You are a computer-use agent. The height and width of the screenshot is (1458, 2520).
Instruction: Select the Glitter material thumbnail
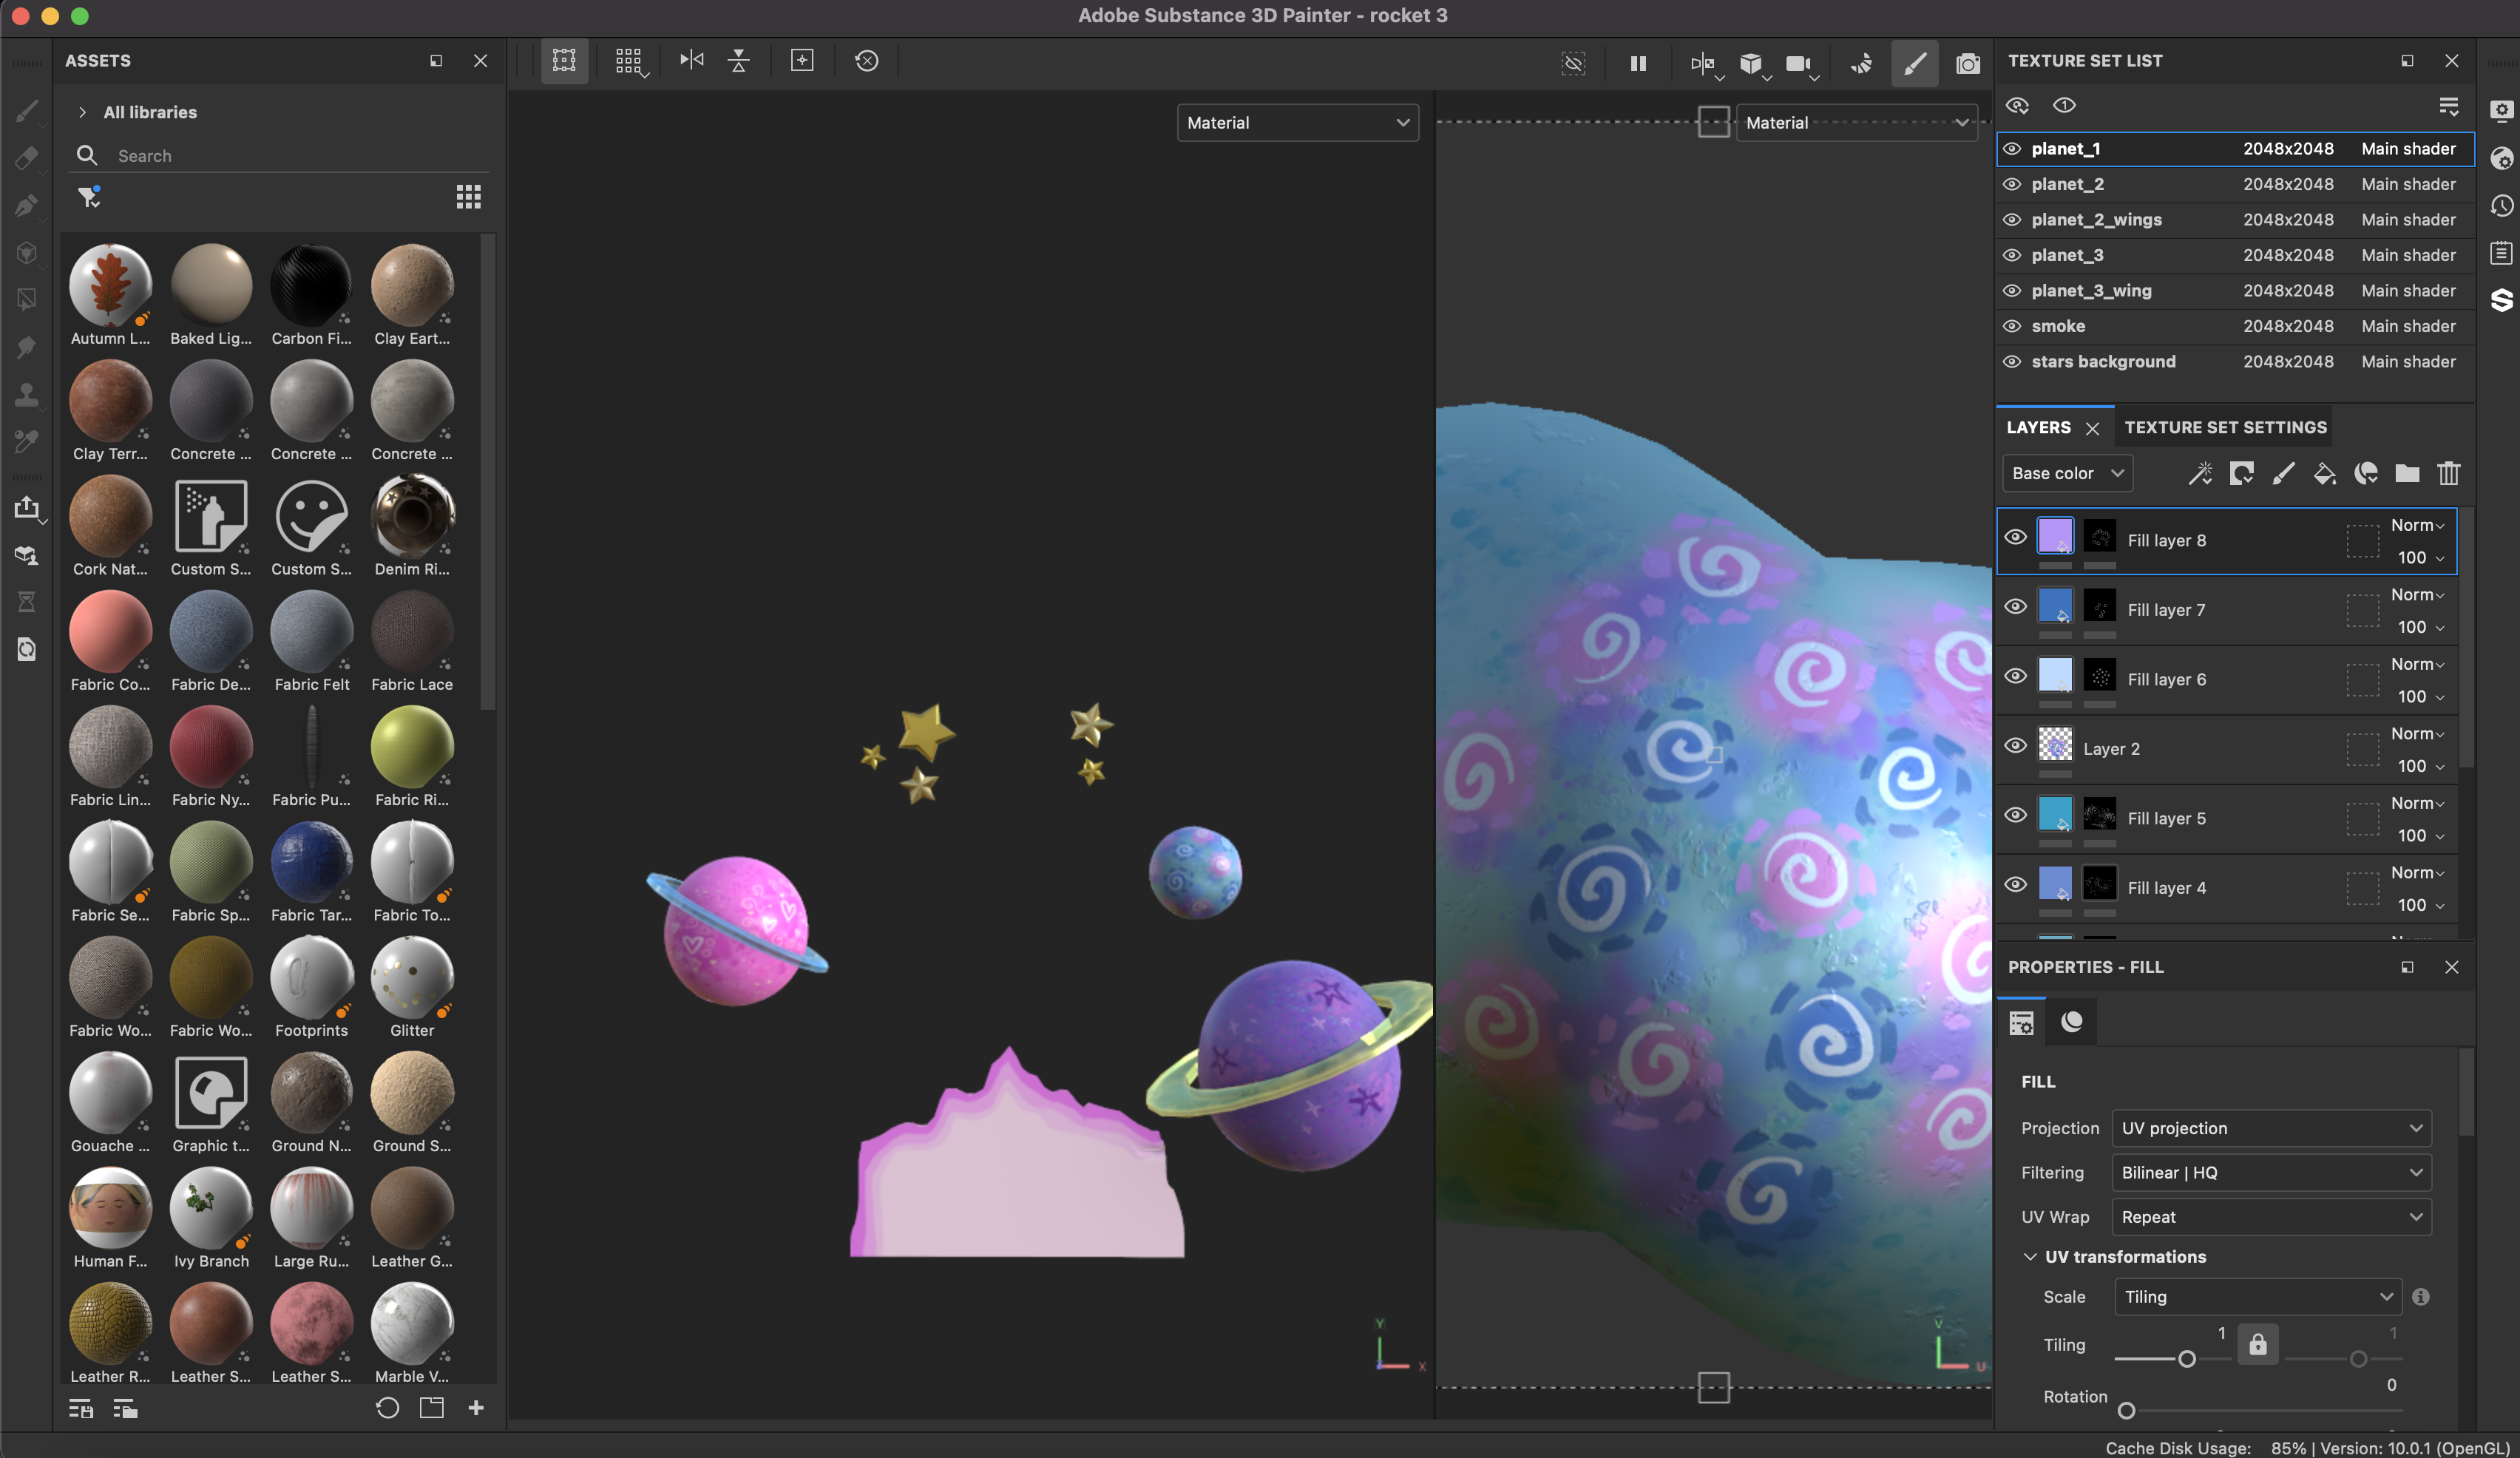[412, 977]
